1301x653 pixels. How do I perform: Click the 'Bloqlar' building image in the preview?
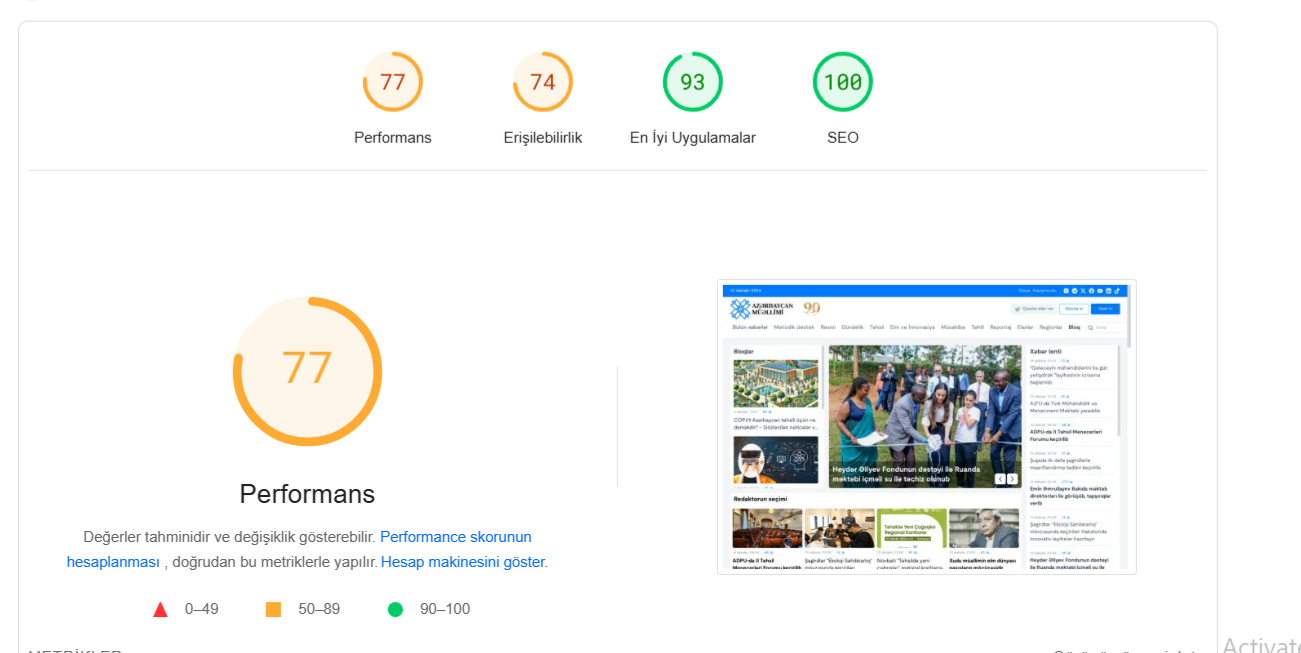coord(775,384)
